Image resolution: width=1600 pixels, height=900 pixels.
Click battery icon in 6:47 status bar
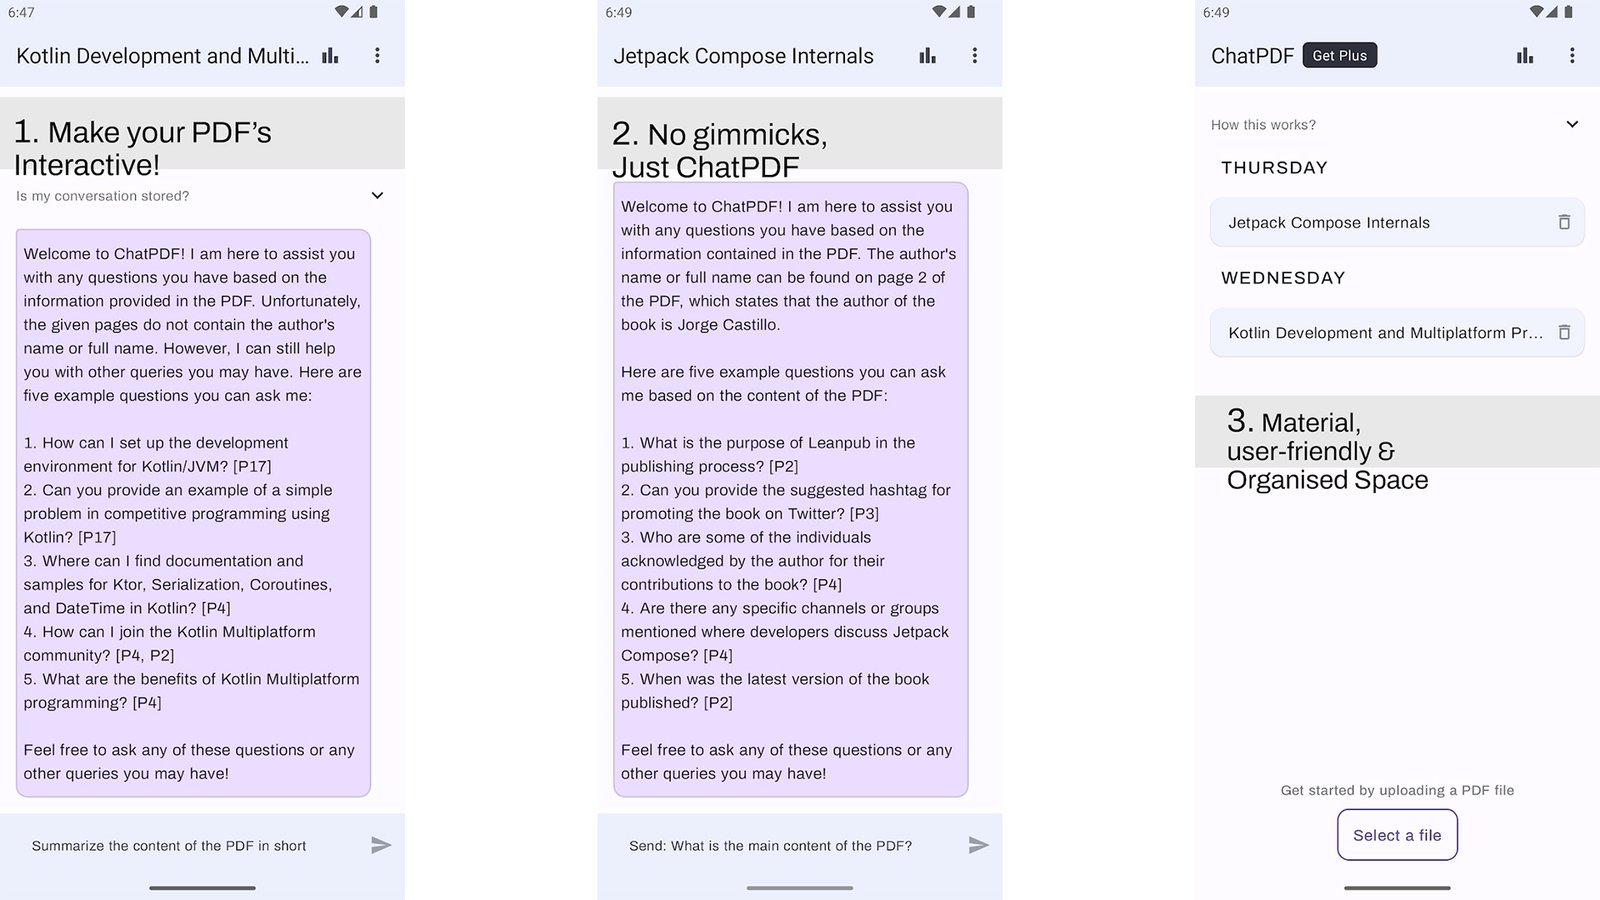click(x=373, y=12)
